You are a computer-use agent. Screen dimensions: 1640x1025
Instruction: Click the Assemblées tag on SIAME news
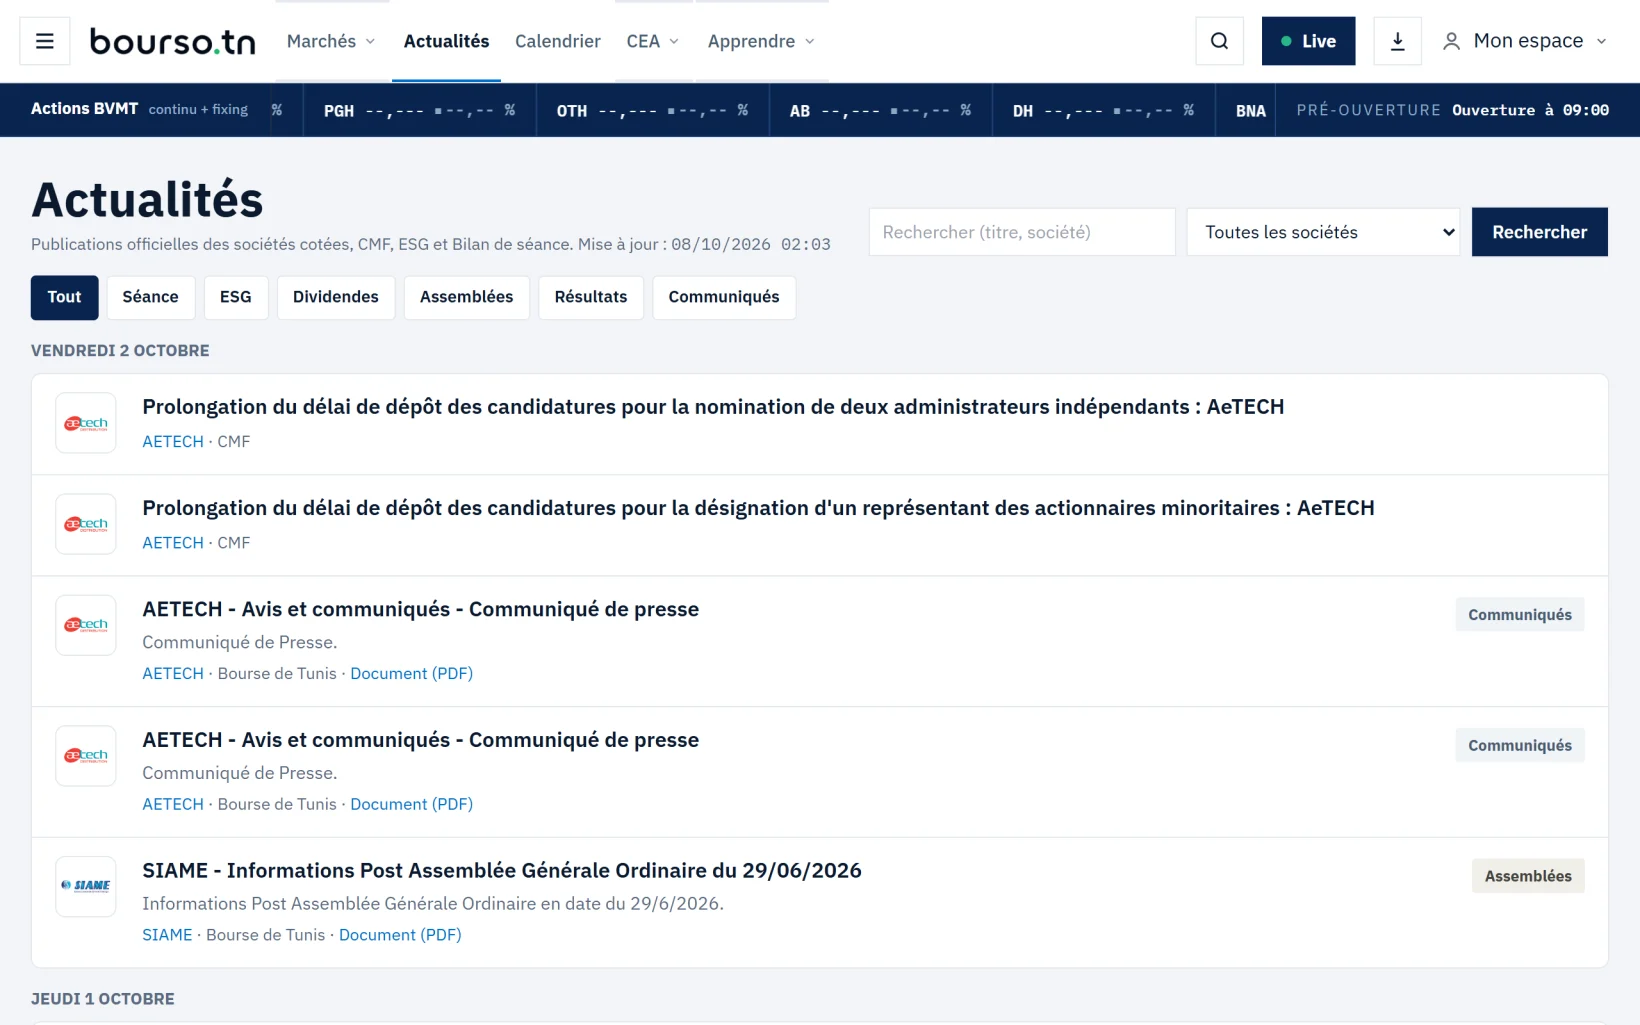1528,876
